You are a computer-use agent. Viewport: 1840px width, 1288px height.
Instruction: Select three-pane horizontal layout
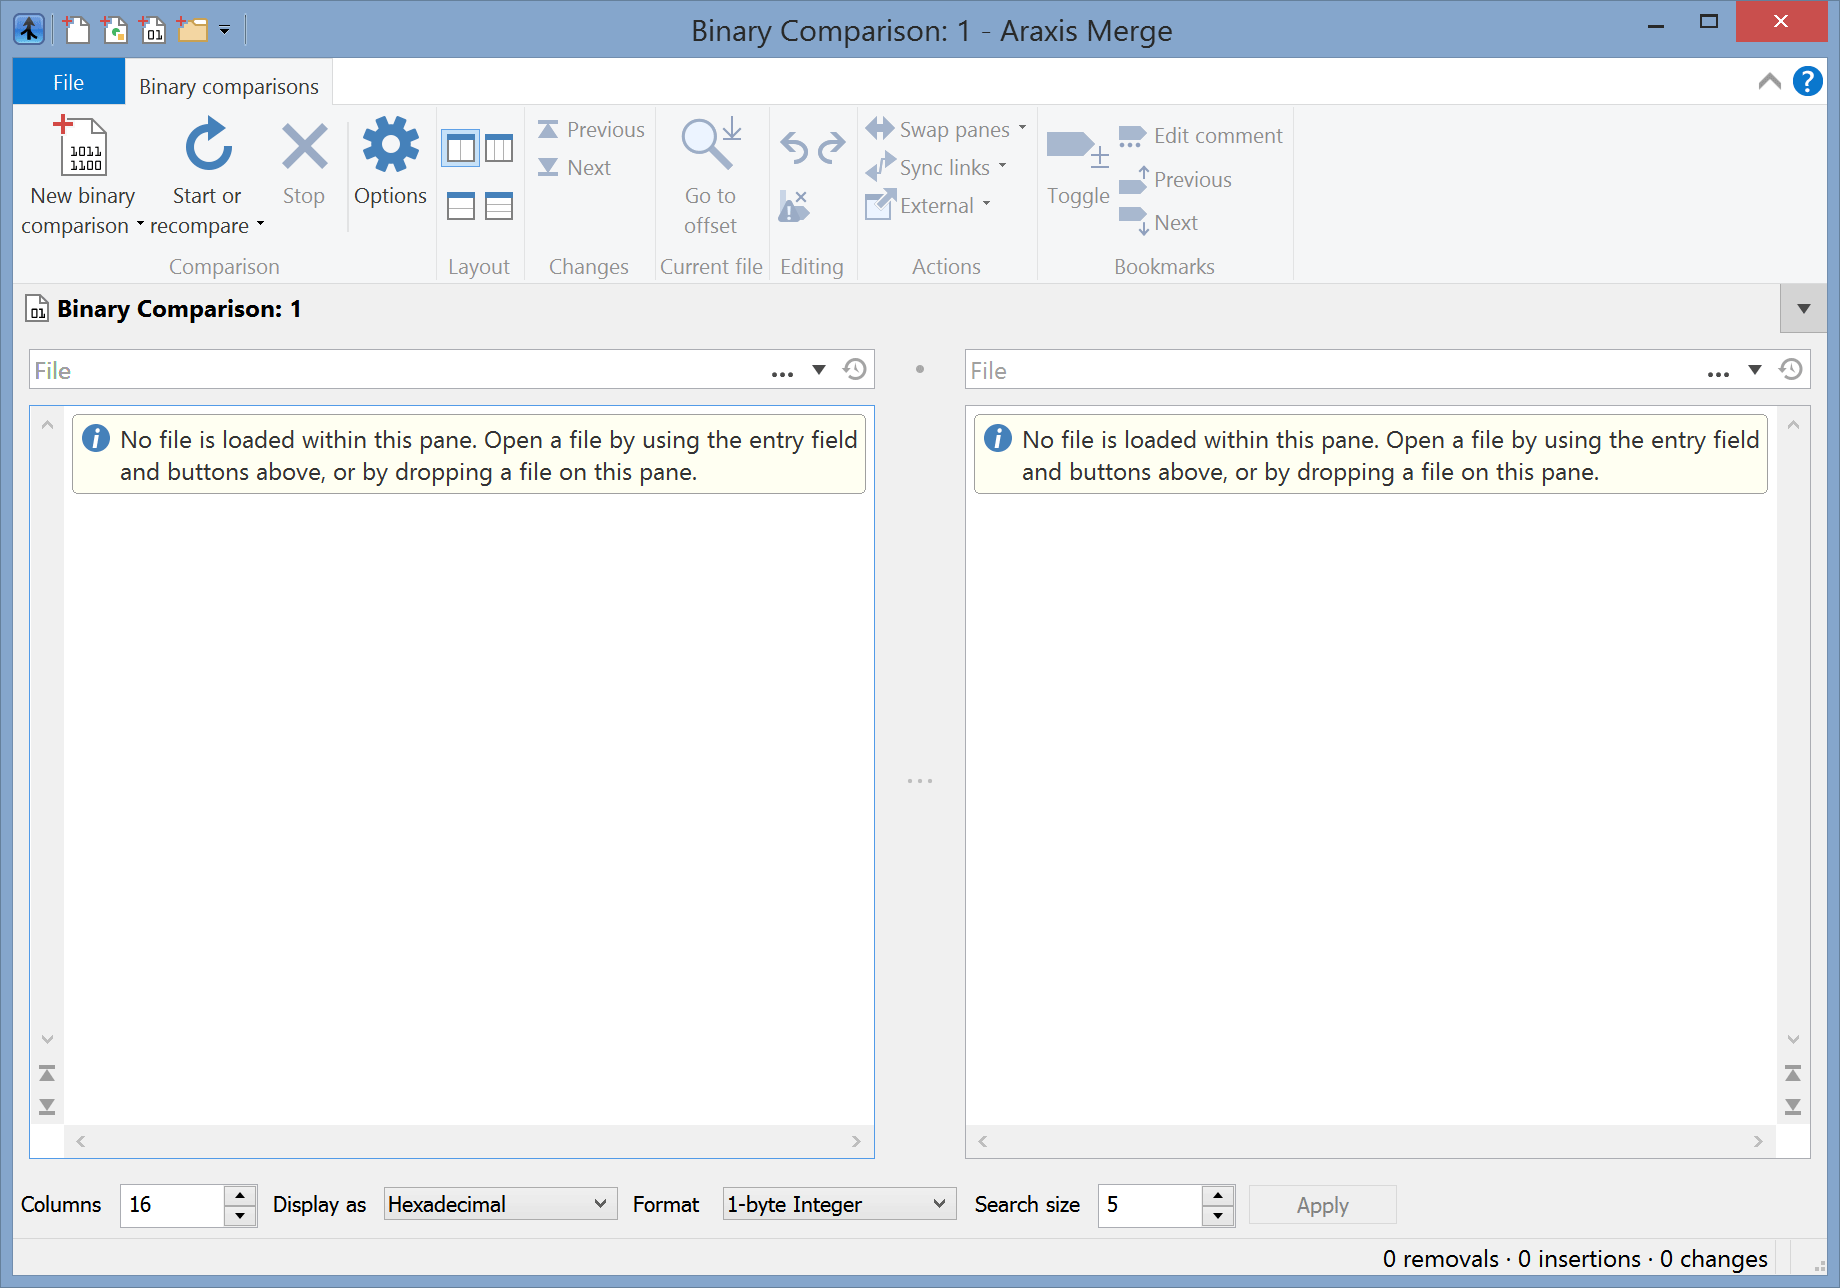[499, 206]
